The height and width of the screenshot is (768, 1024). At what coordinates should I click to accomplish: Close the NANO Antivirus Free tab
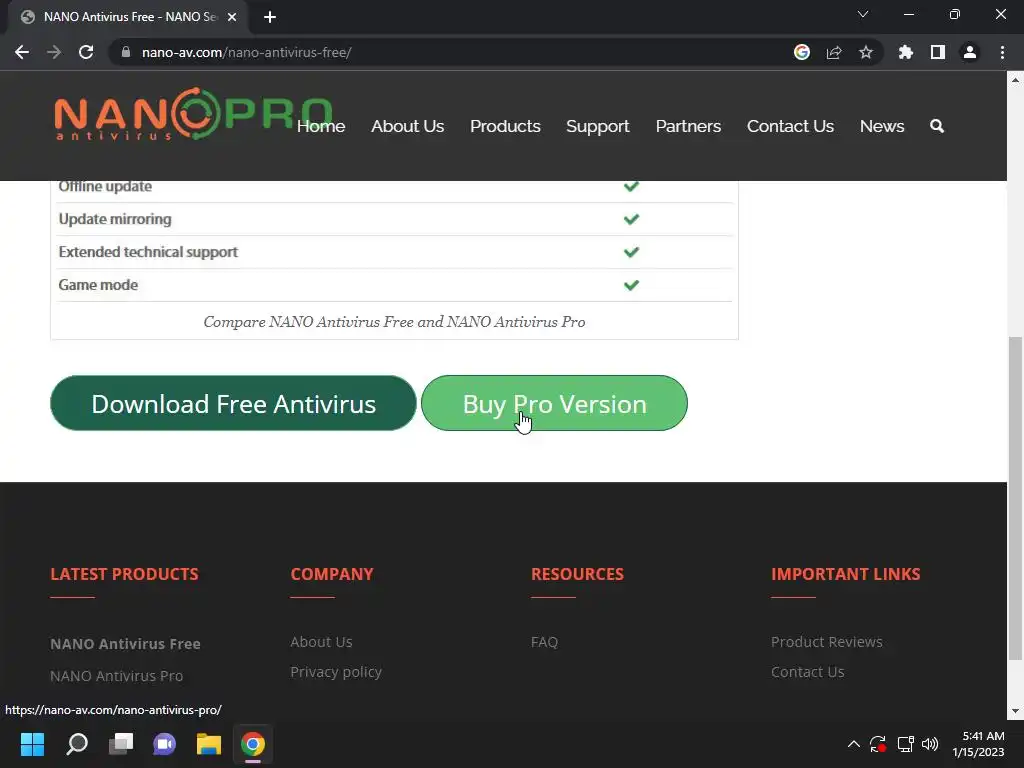coord(232,17)
